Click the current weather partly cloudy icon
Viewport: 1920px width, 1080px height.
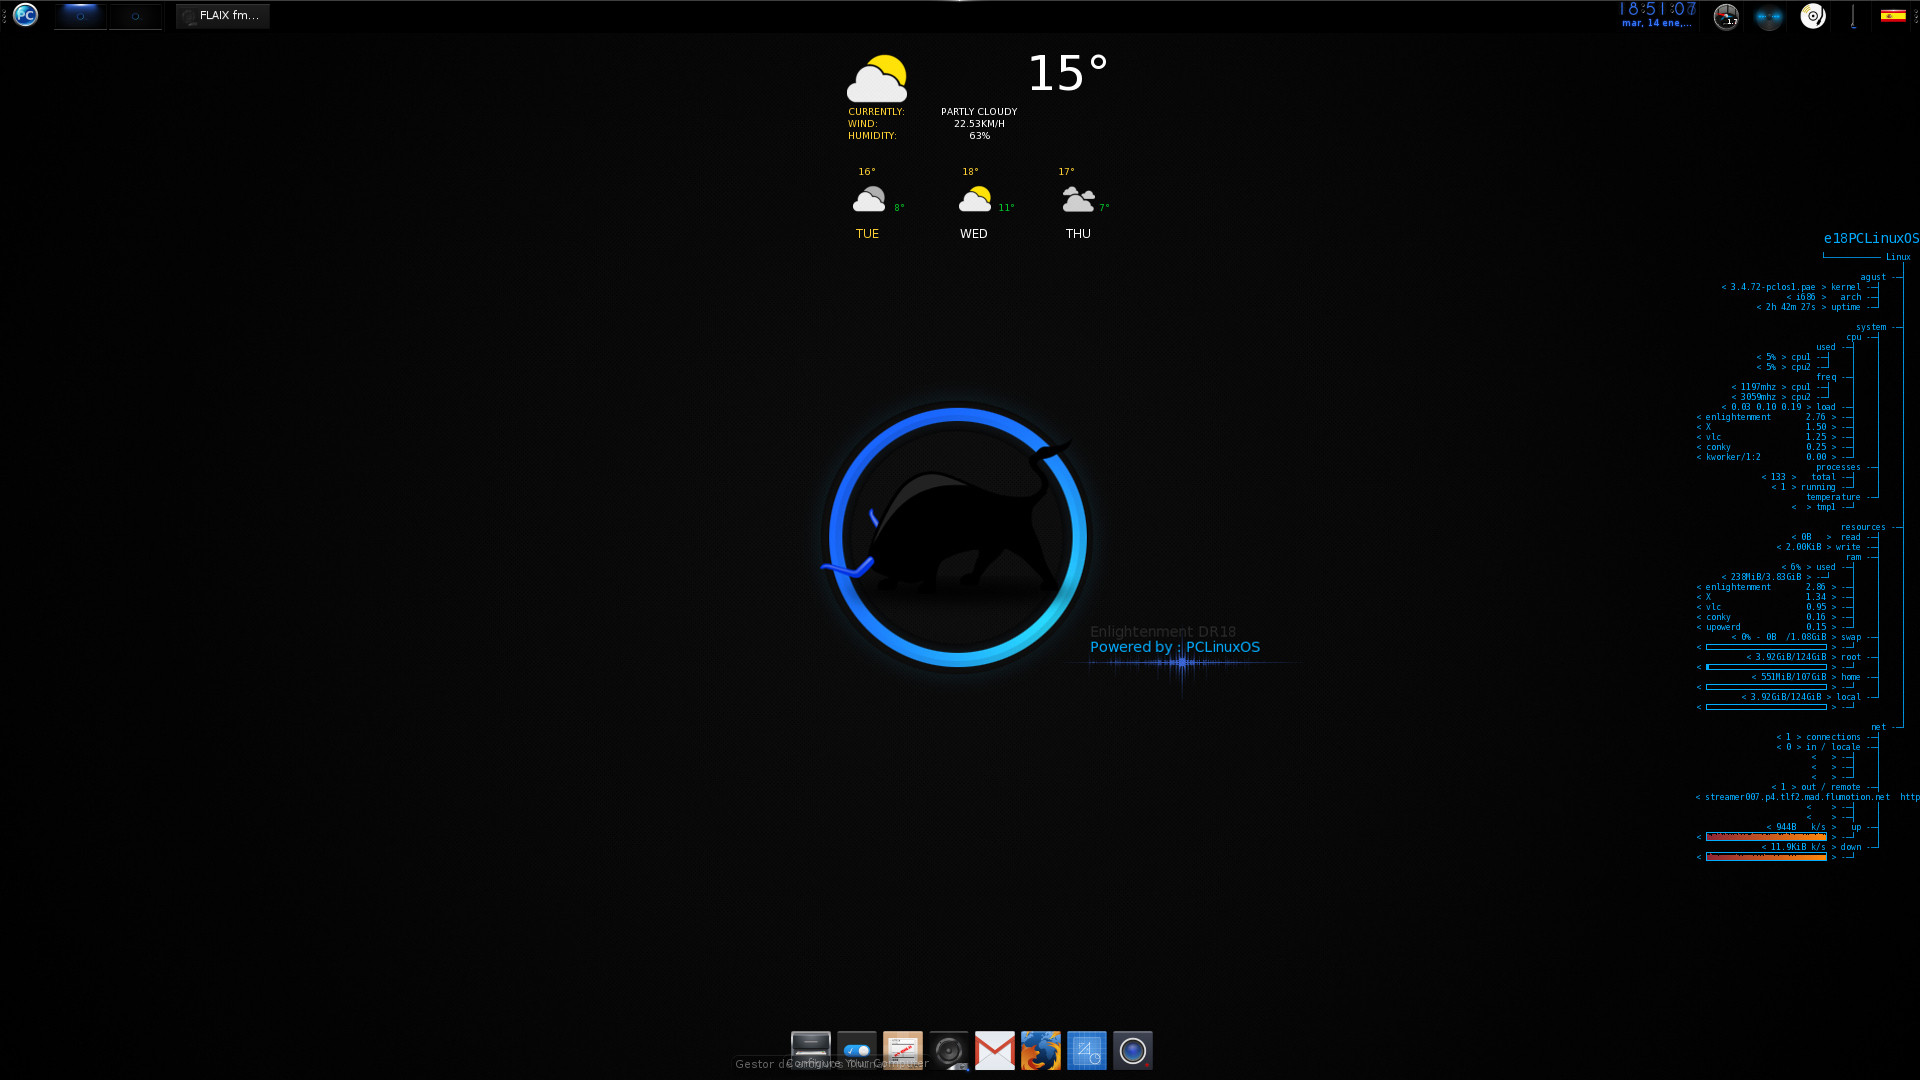(x=877, y=79)
